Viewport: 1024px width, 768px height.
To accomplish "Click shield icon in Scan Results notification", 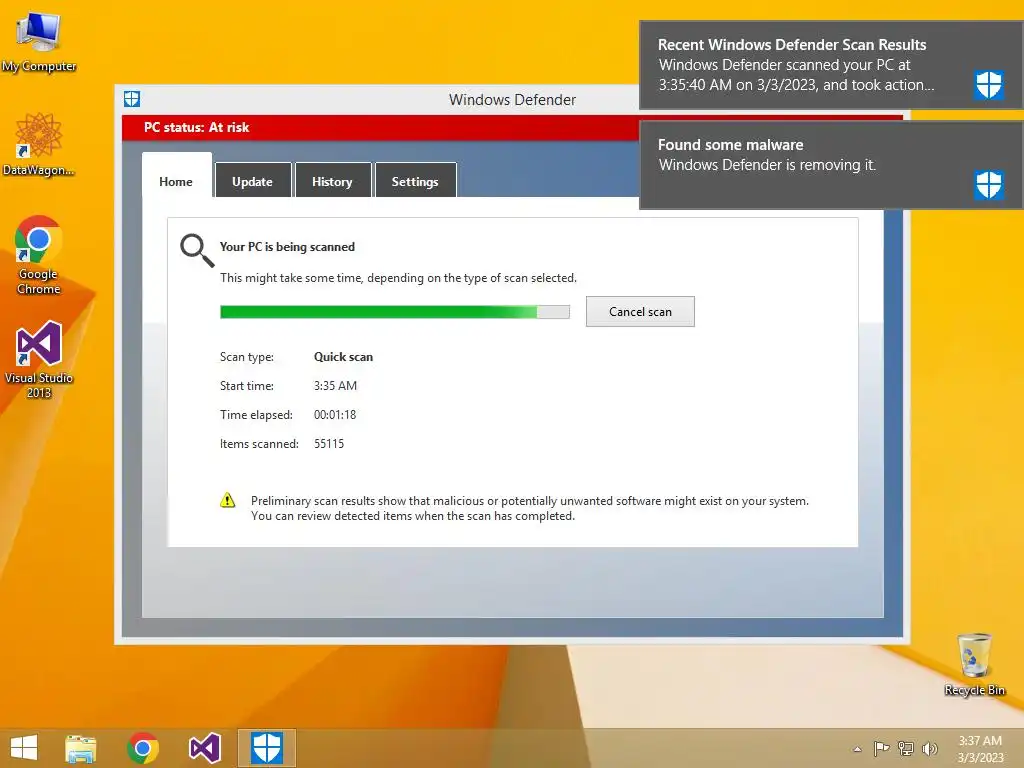I will 989,84.
